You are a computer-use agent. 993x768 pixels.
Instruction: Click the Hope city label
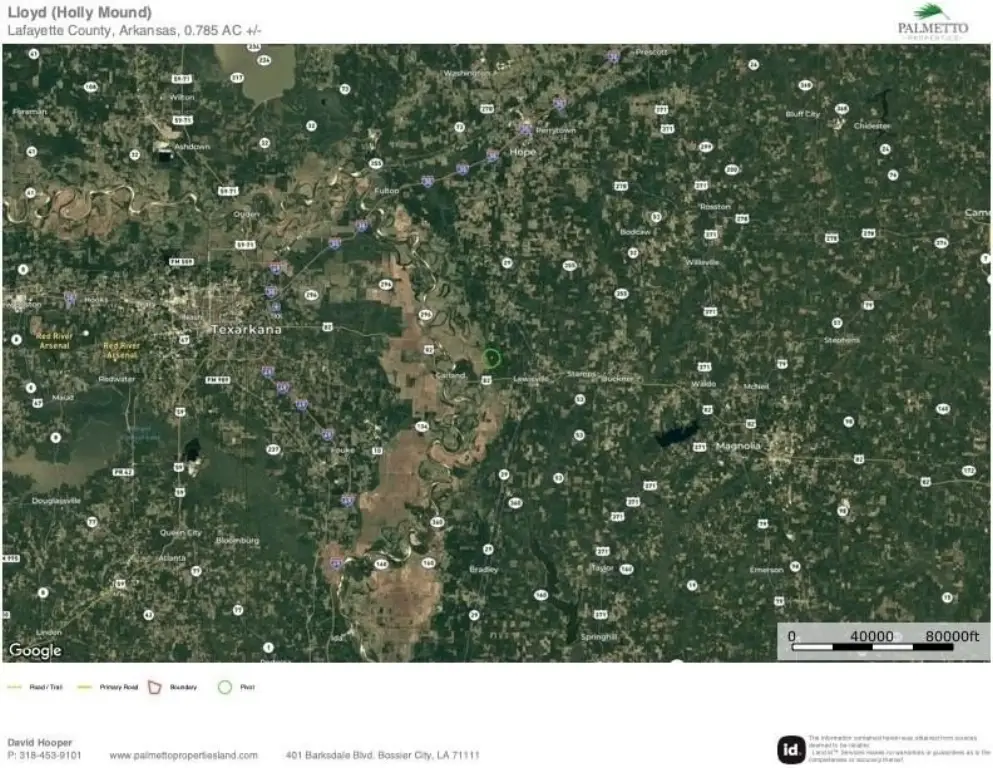point(522,152)
